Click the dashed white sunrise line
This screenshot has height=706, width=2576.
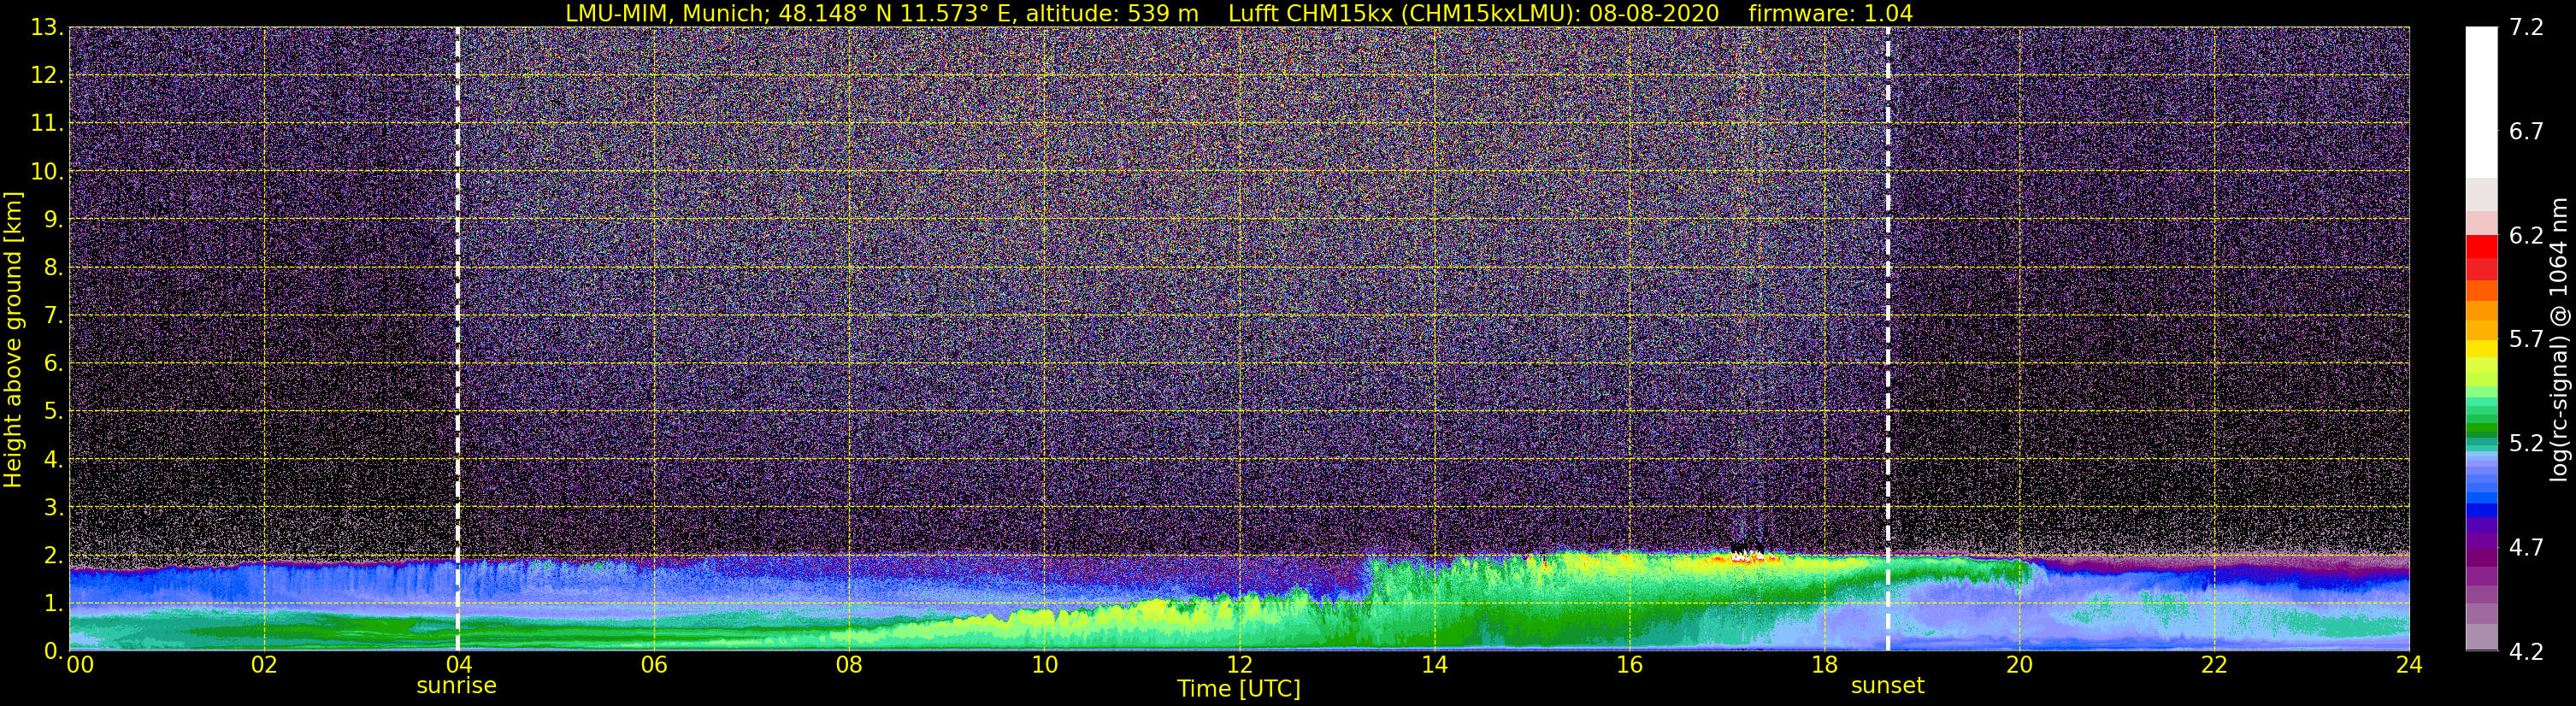pos(458,339)
